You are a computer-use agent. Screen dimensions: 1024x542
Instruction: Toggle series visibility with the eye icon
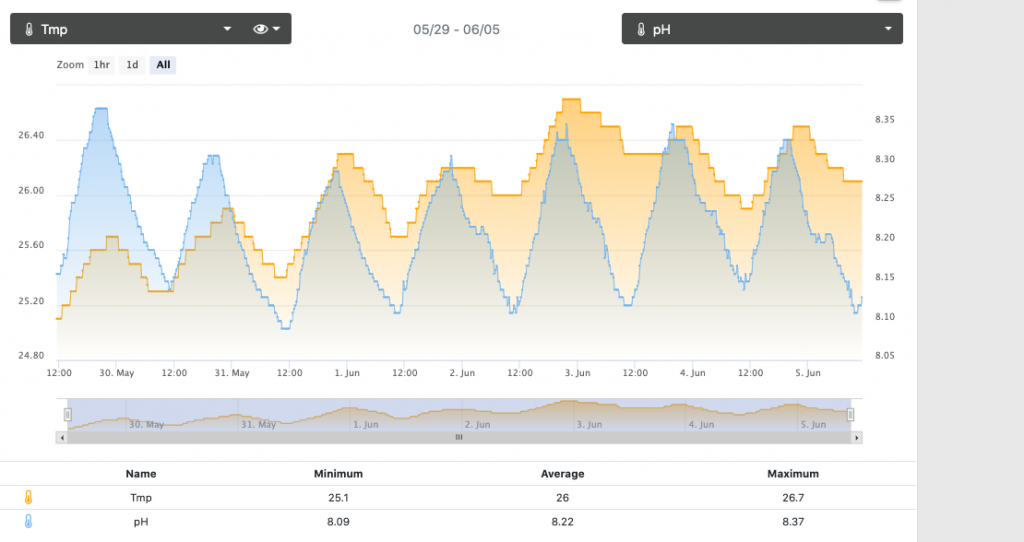261,29
